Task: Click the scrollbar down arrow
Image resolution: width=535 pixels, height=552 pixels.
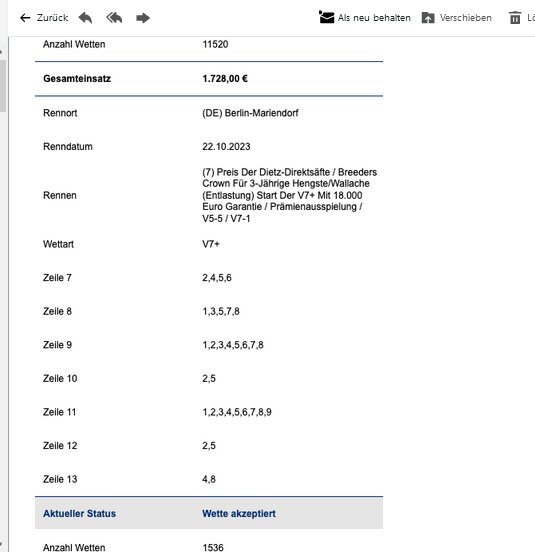Action: (x=1, y=545)
